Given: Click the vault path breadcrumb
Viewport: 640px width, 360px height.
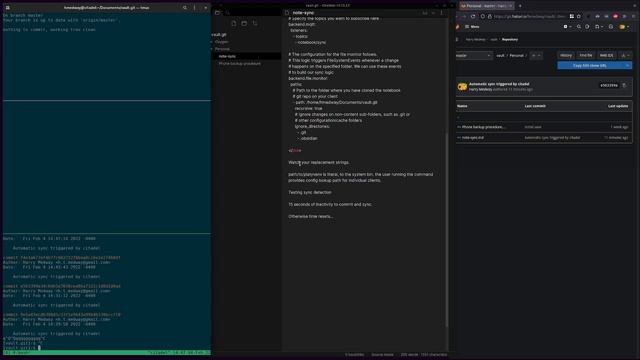Looking at the screenshot, I should [500, 56].
